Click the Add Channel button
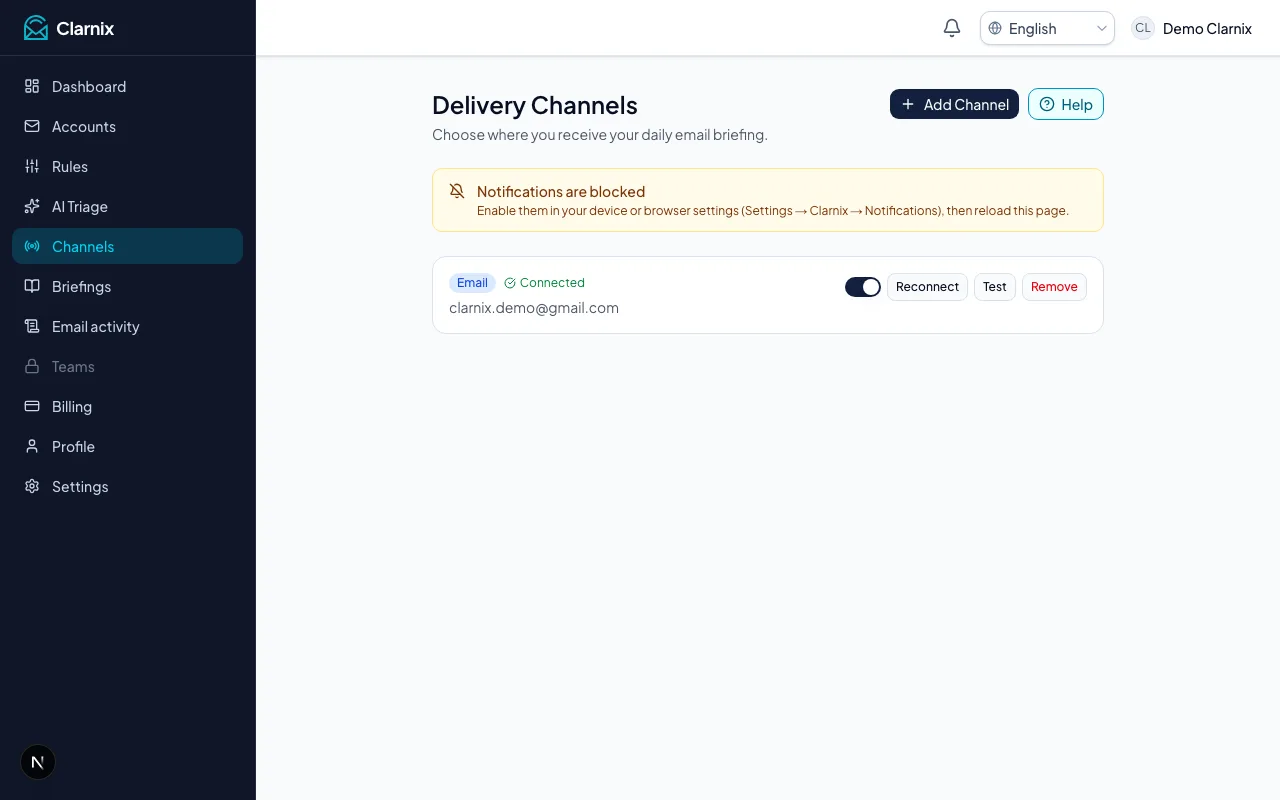The height and width of the screenshot is (800, 1280). [x=954, y=104]
